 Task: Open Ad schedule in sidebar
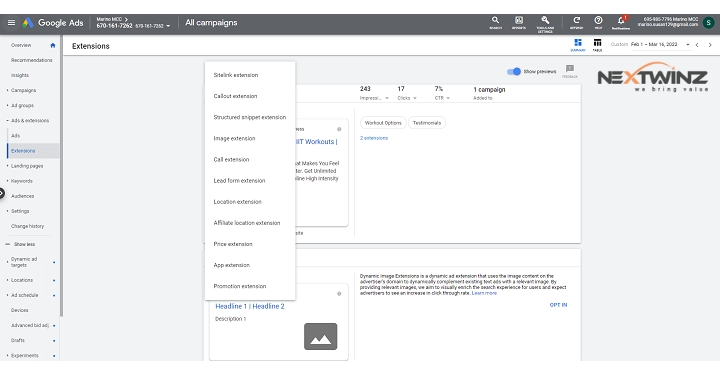point(24,295)
